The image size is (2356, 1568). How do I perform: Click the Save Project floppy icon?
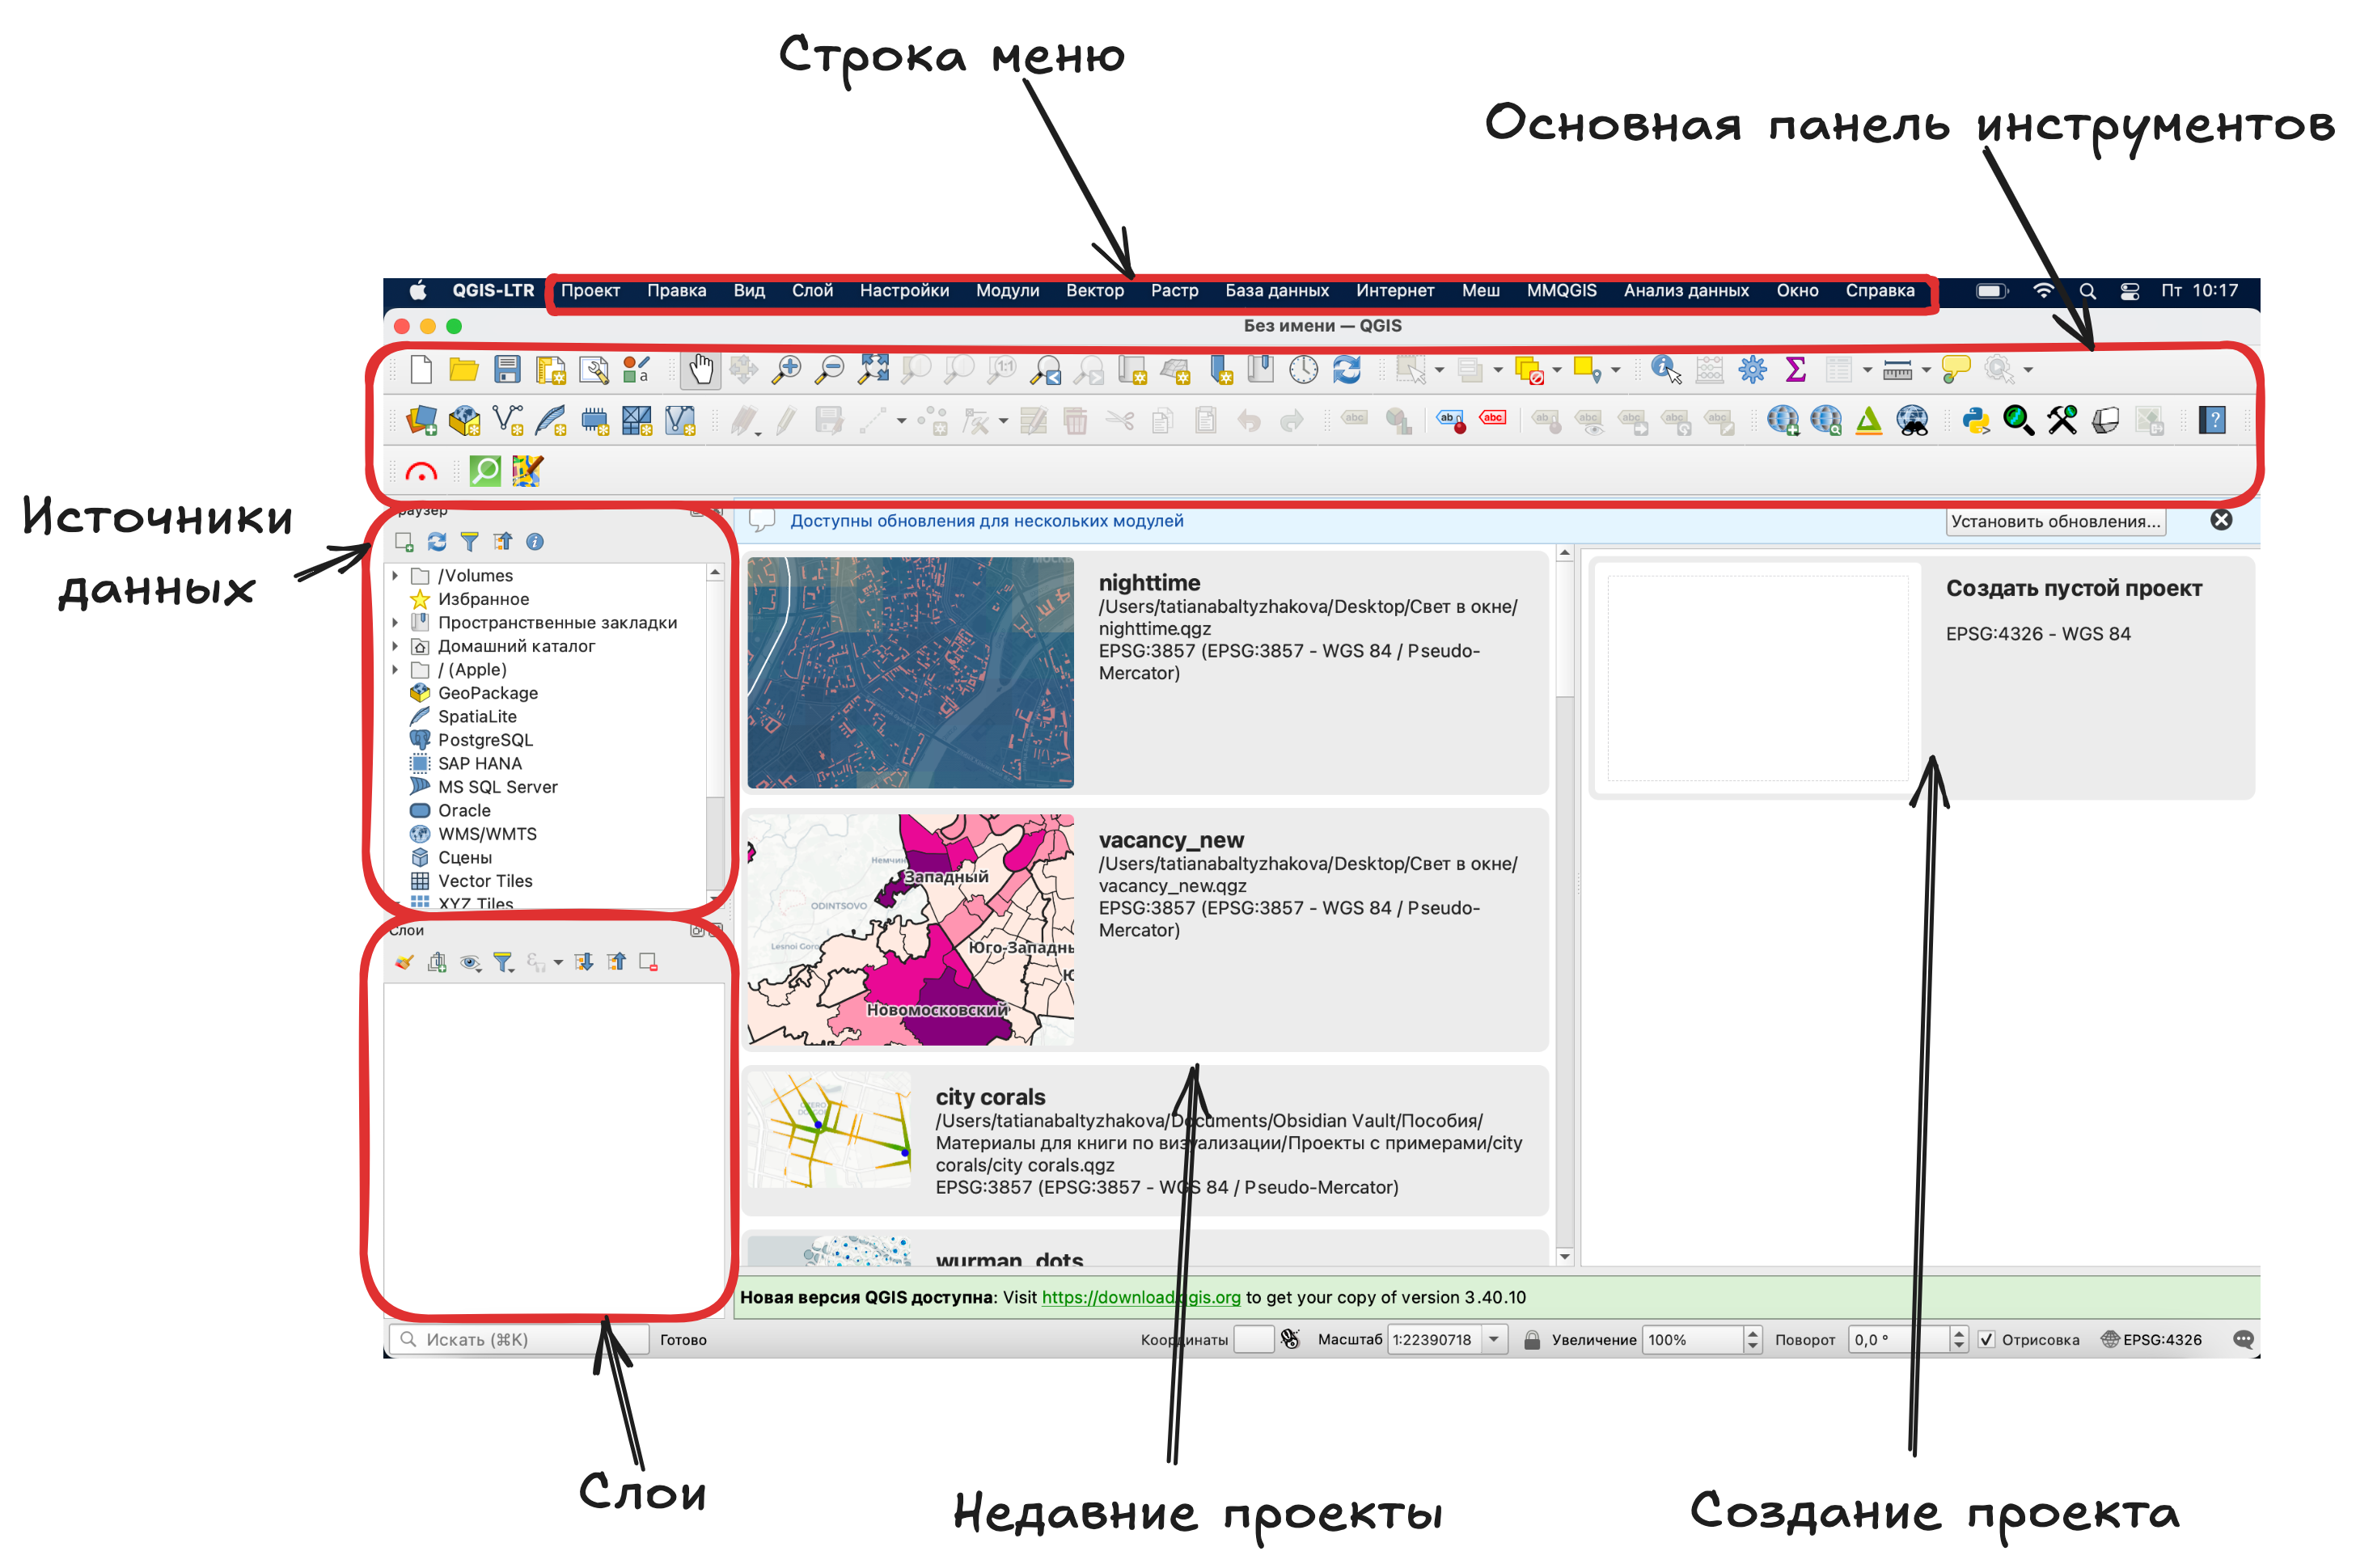507,370
